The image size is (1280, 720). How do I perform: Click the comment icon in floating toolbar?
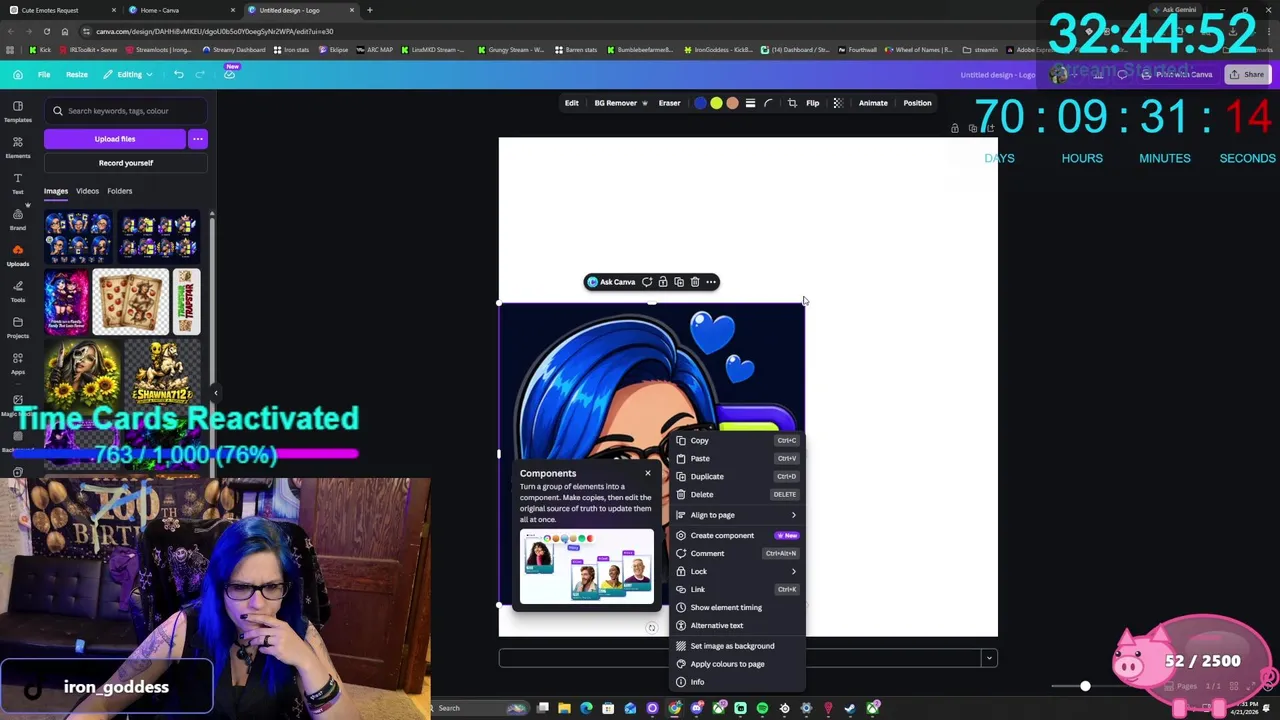(x=647, y=282)
